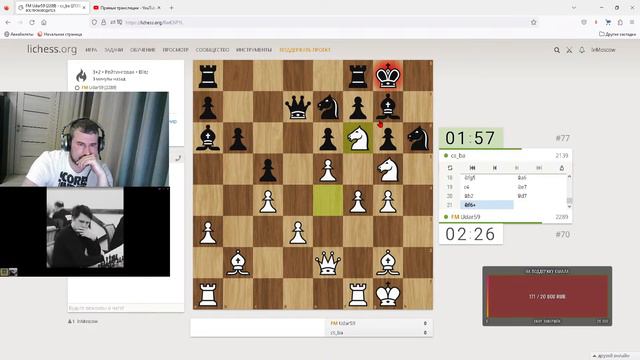Click the black bishop on g7
The image size is (640, 360).
[388, 107]
